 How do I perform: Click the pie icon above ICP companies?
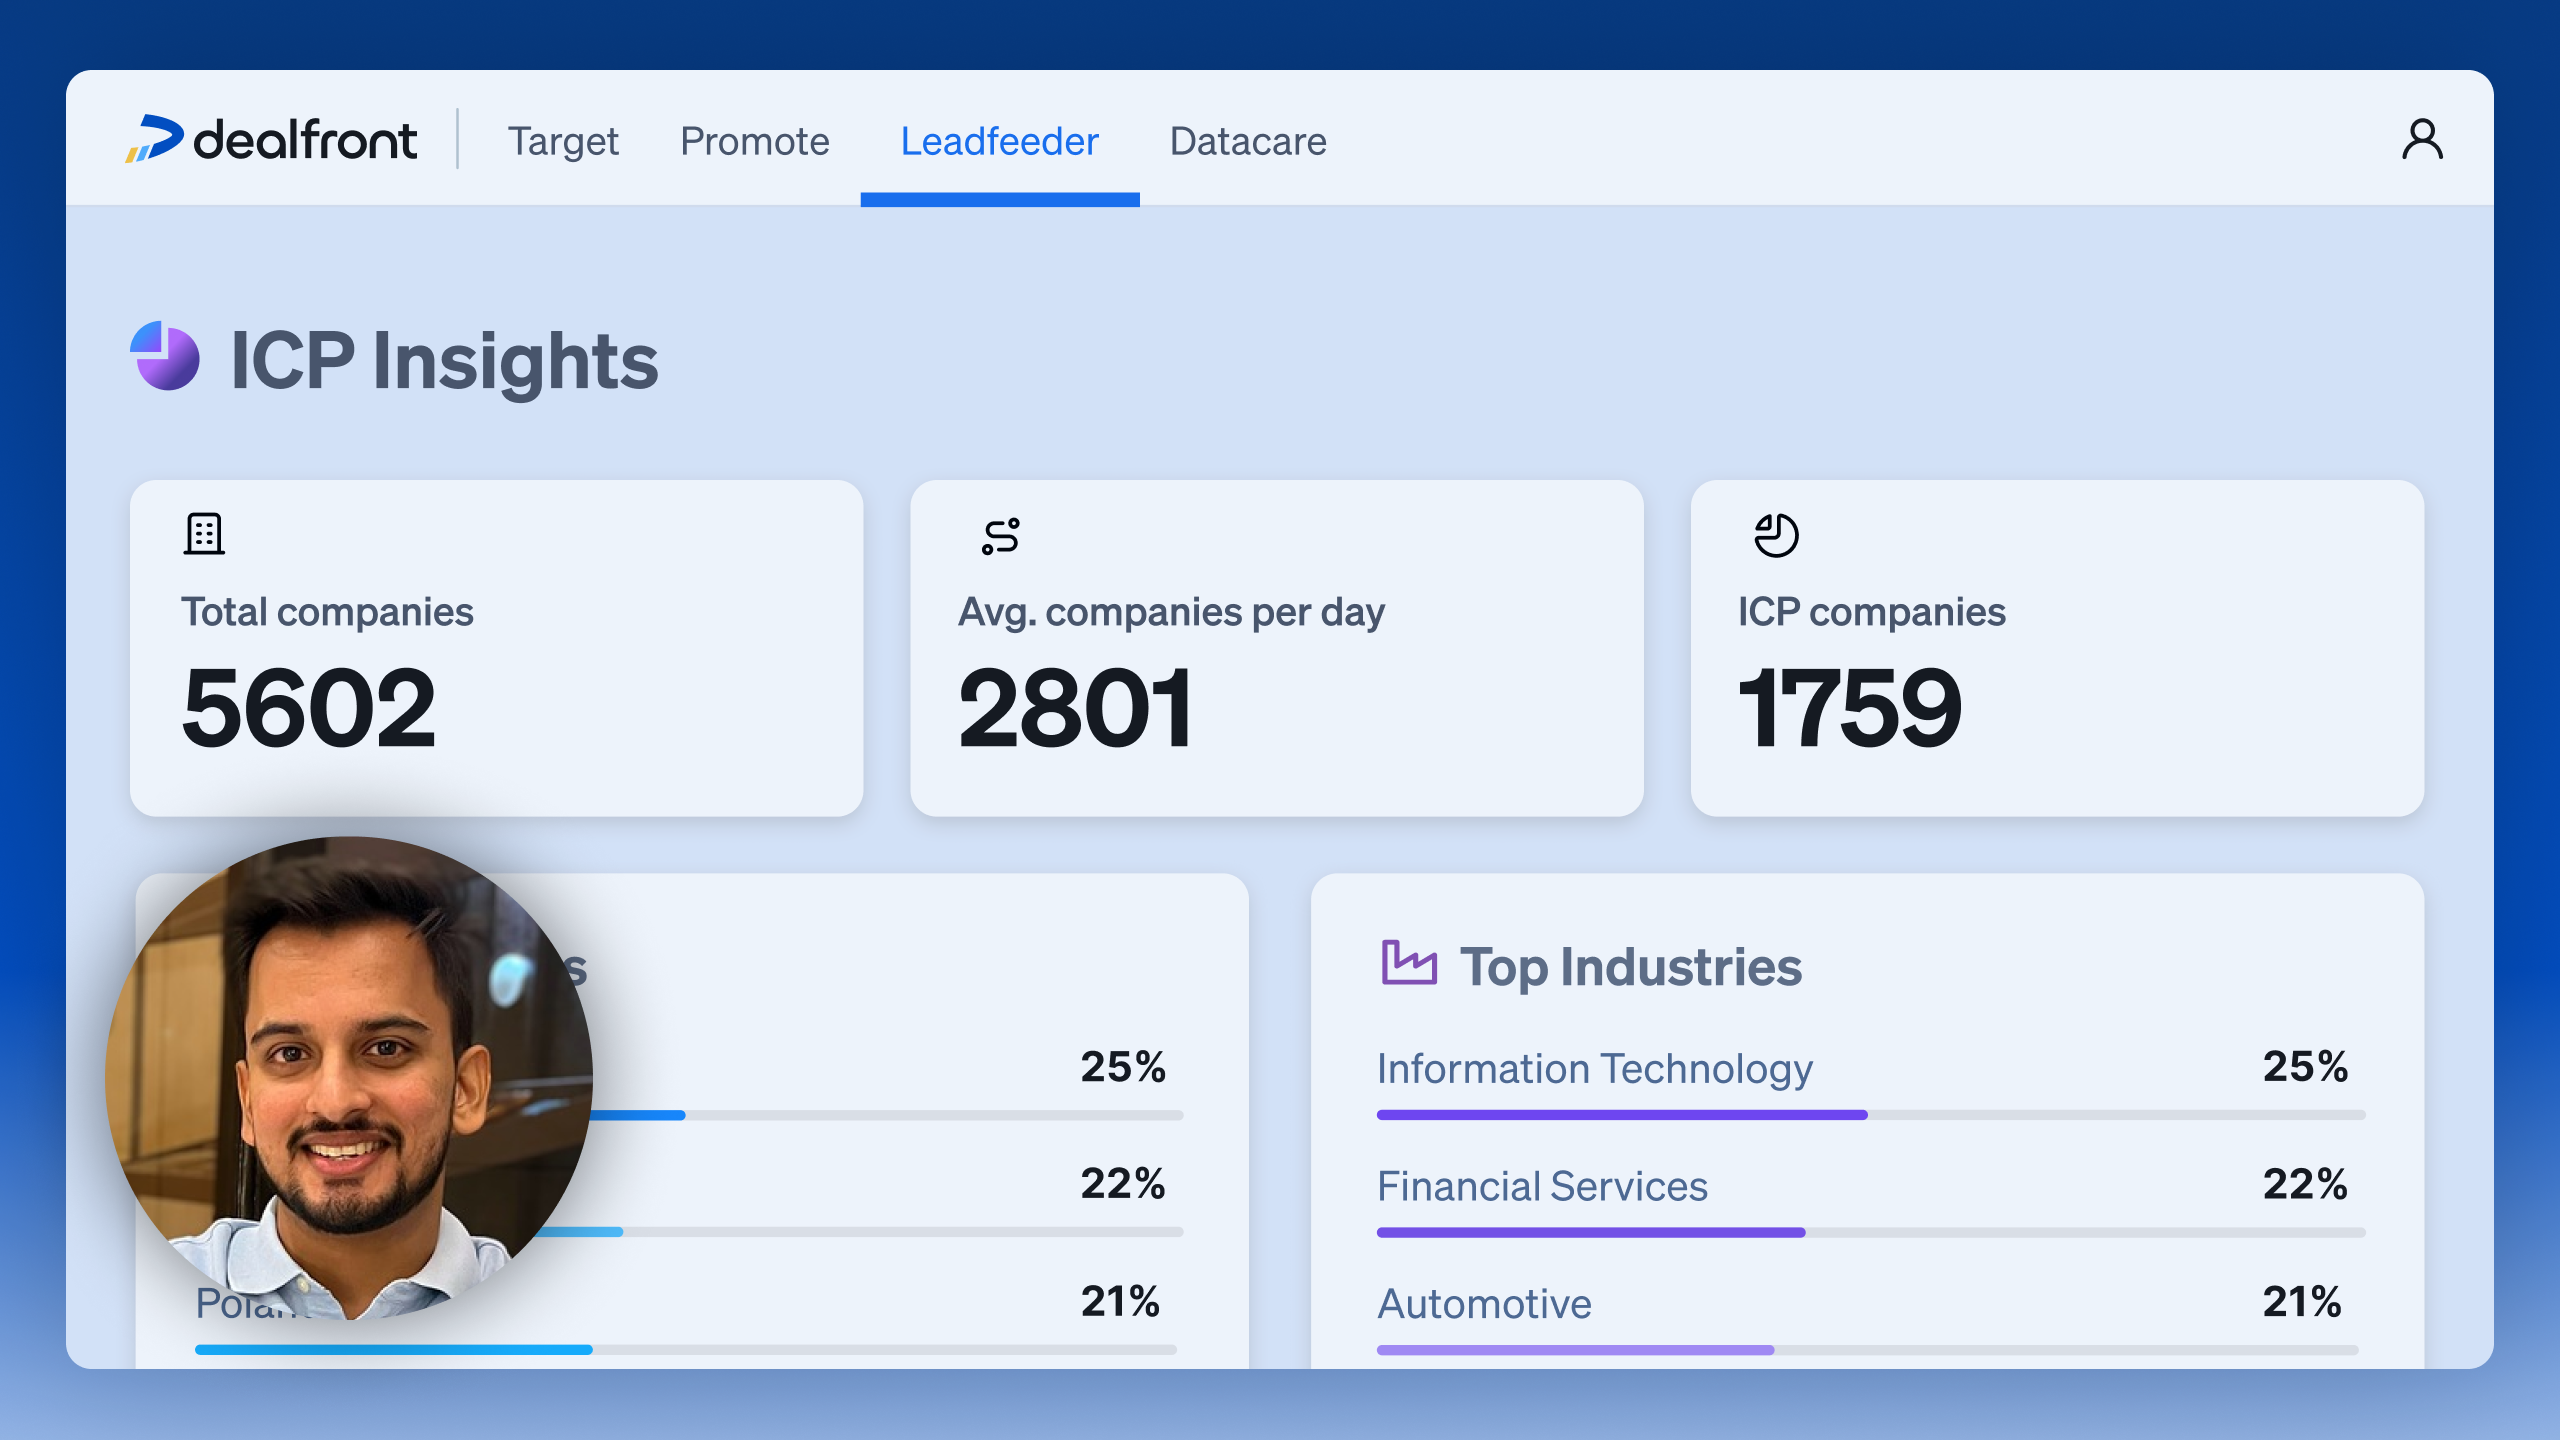click(1776, 535)
